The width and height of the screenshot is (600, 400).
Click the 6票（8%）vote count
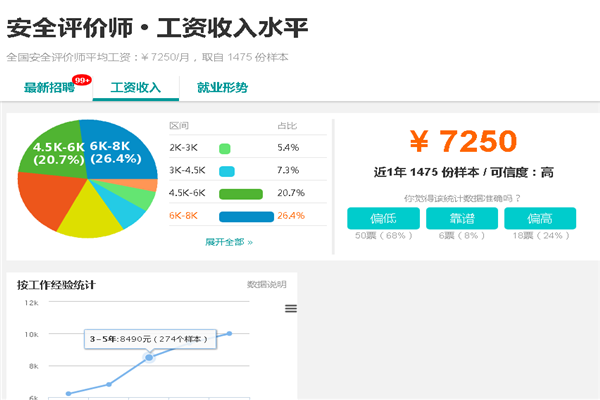[462, 235]
